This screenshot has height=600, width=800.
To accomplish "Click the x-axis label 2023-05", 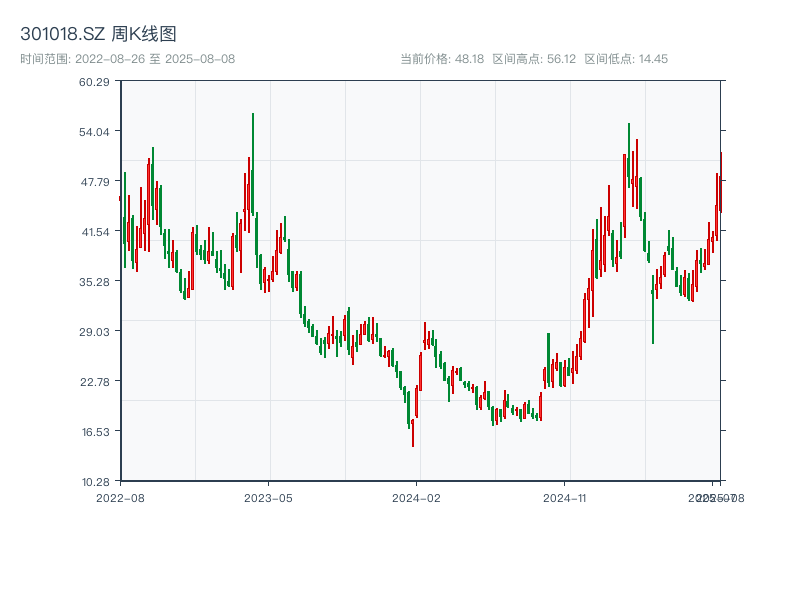I will click(x=268, y=498).
